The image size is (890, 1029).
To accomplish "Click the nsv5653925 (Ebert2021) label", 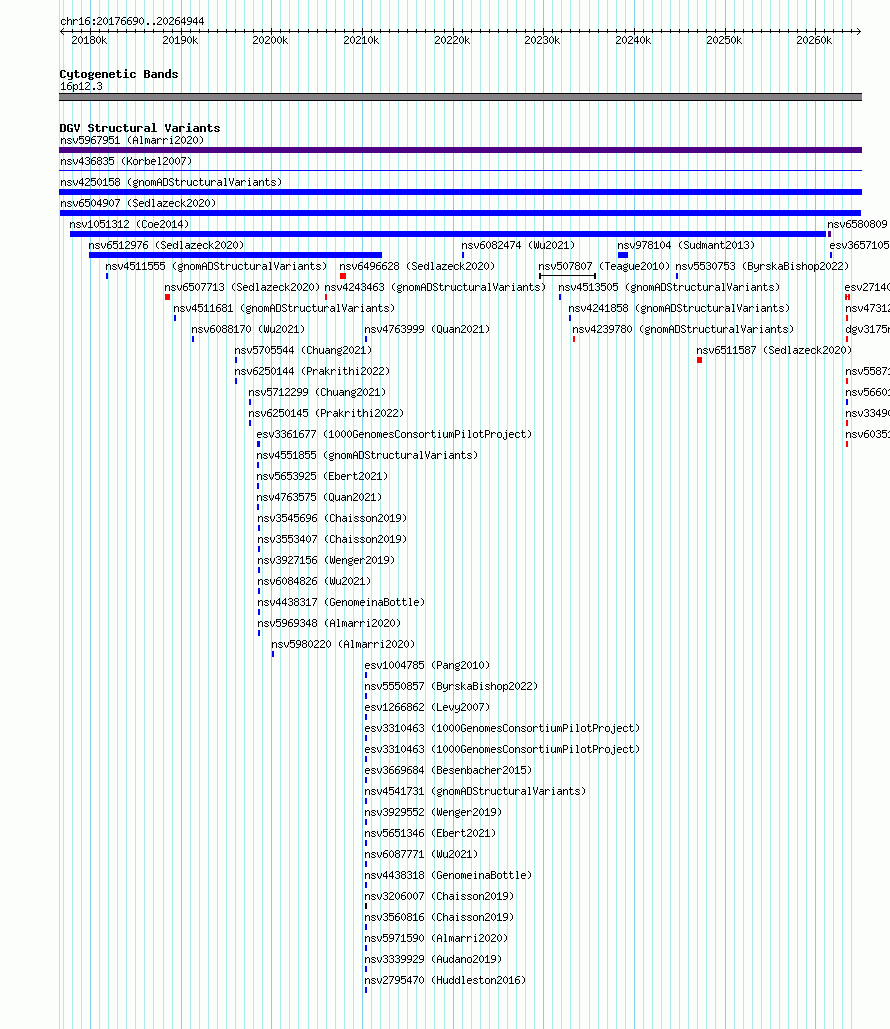I will [x=322, y=476].
